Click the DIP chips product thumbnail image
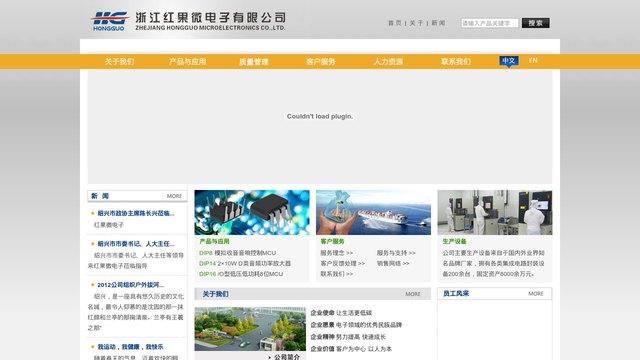The width and height of the screenshot is (640, 360). click(252, 212)
